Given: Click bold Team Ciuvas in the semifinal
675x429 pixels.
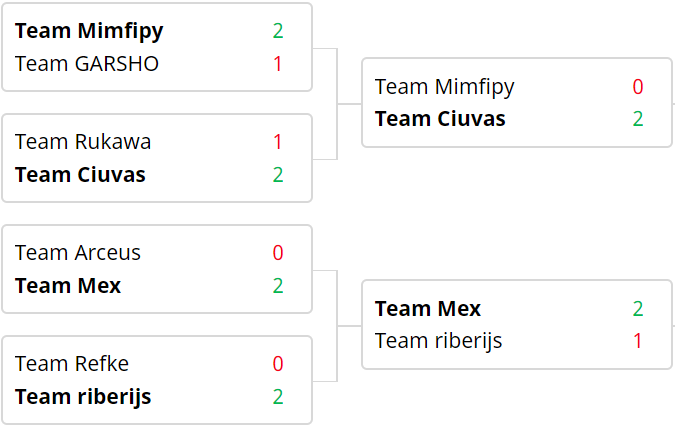Looking at the screenshot, I should coord(440,119).
